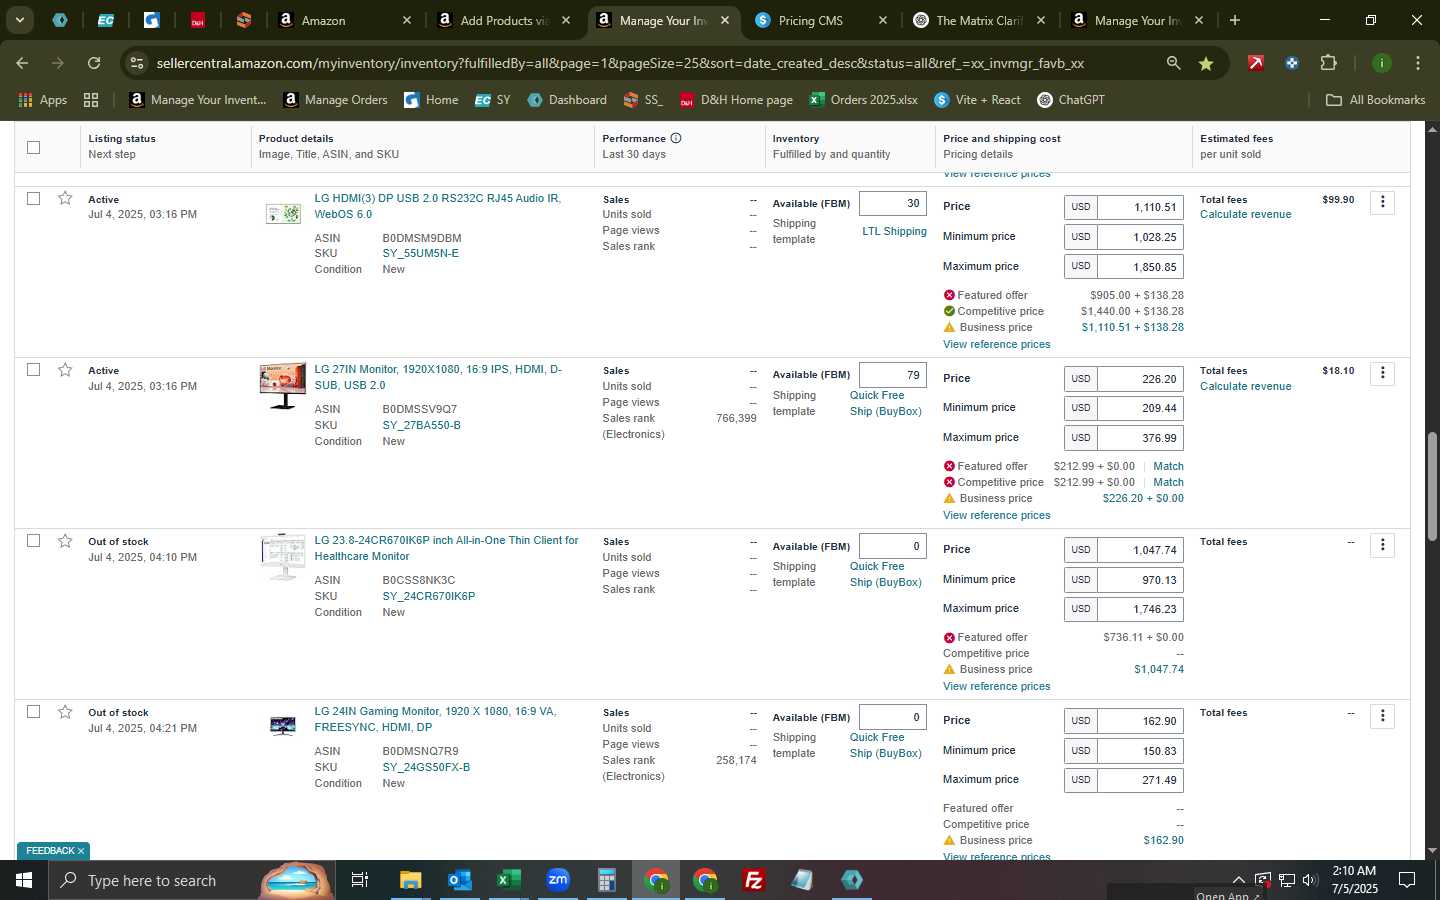This screenshot has width=1440, height=900.
Task: Edit available quantity field showing 79
Action: coord(892,375)
